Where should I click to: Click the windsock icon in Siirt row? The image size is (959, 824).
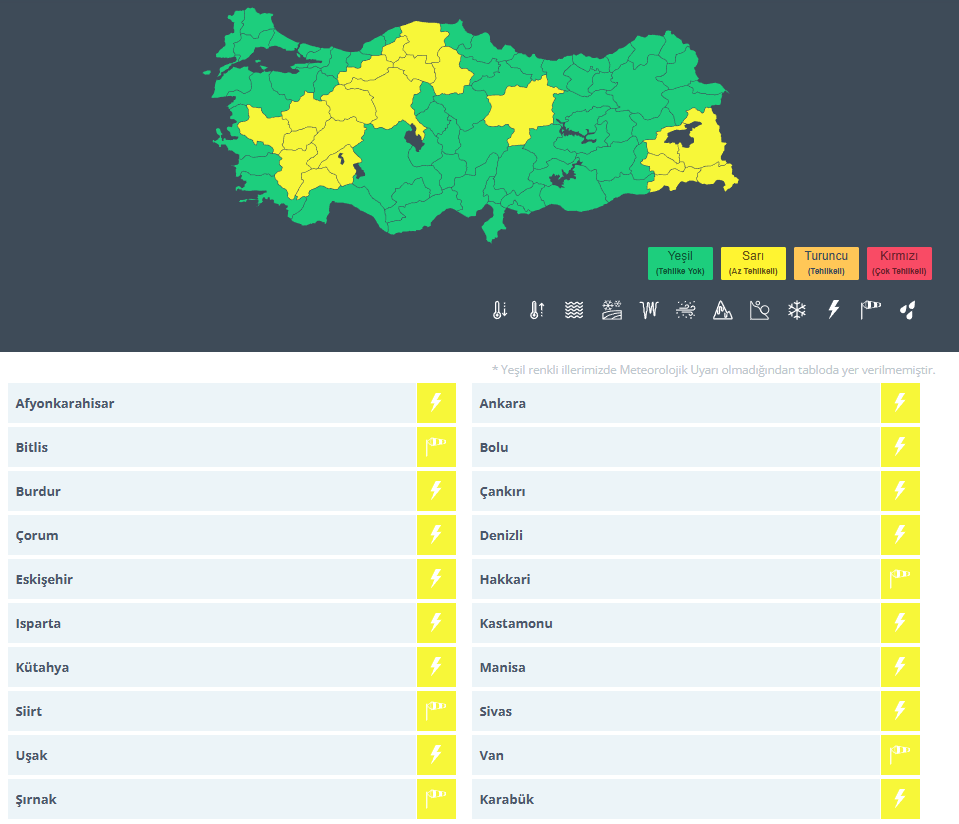point(436,711)
